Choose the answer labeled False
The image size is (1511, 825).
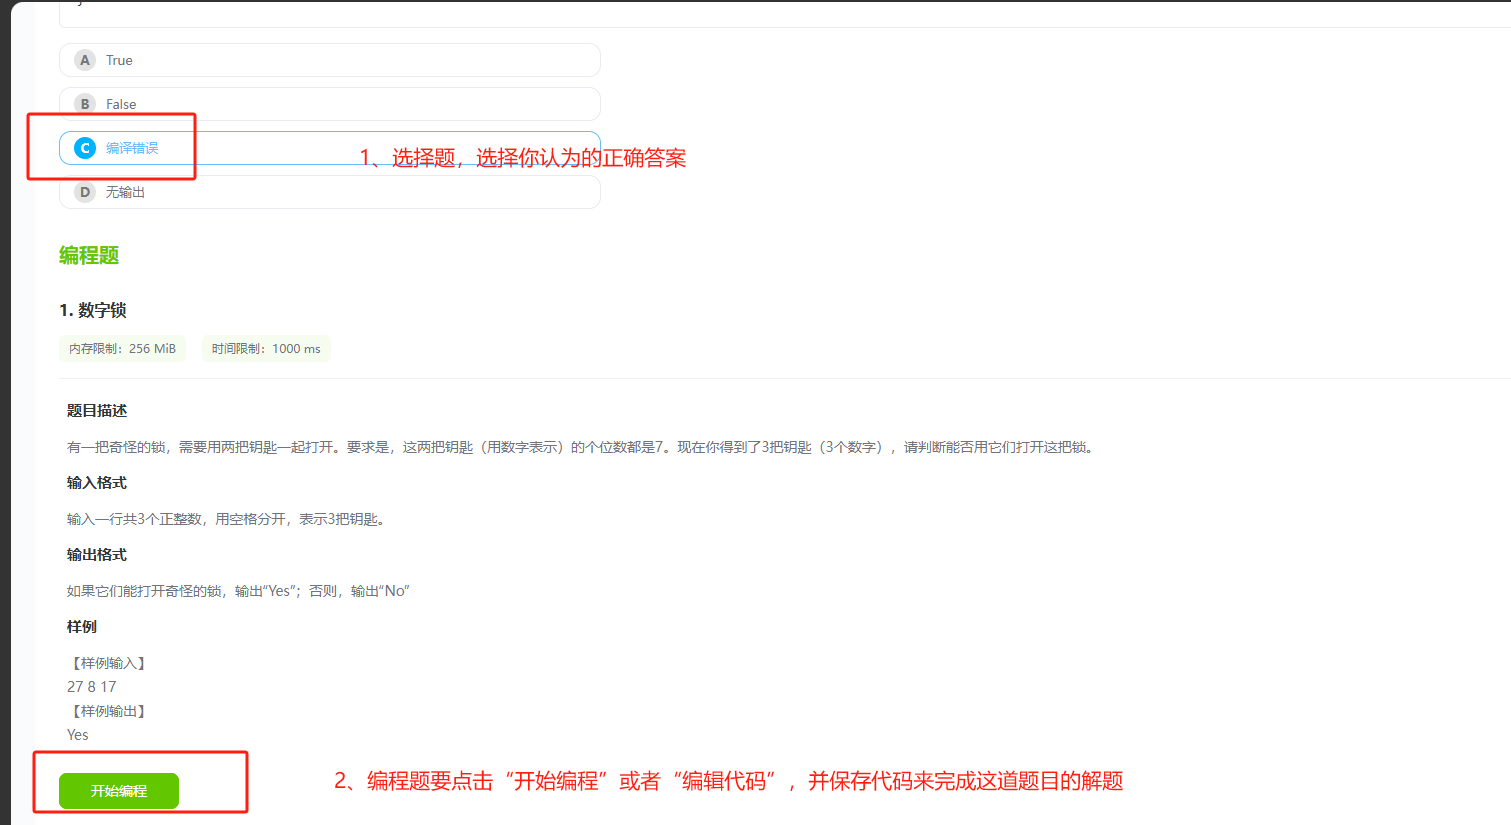(121, 104)
